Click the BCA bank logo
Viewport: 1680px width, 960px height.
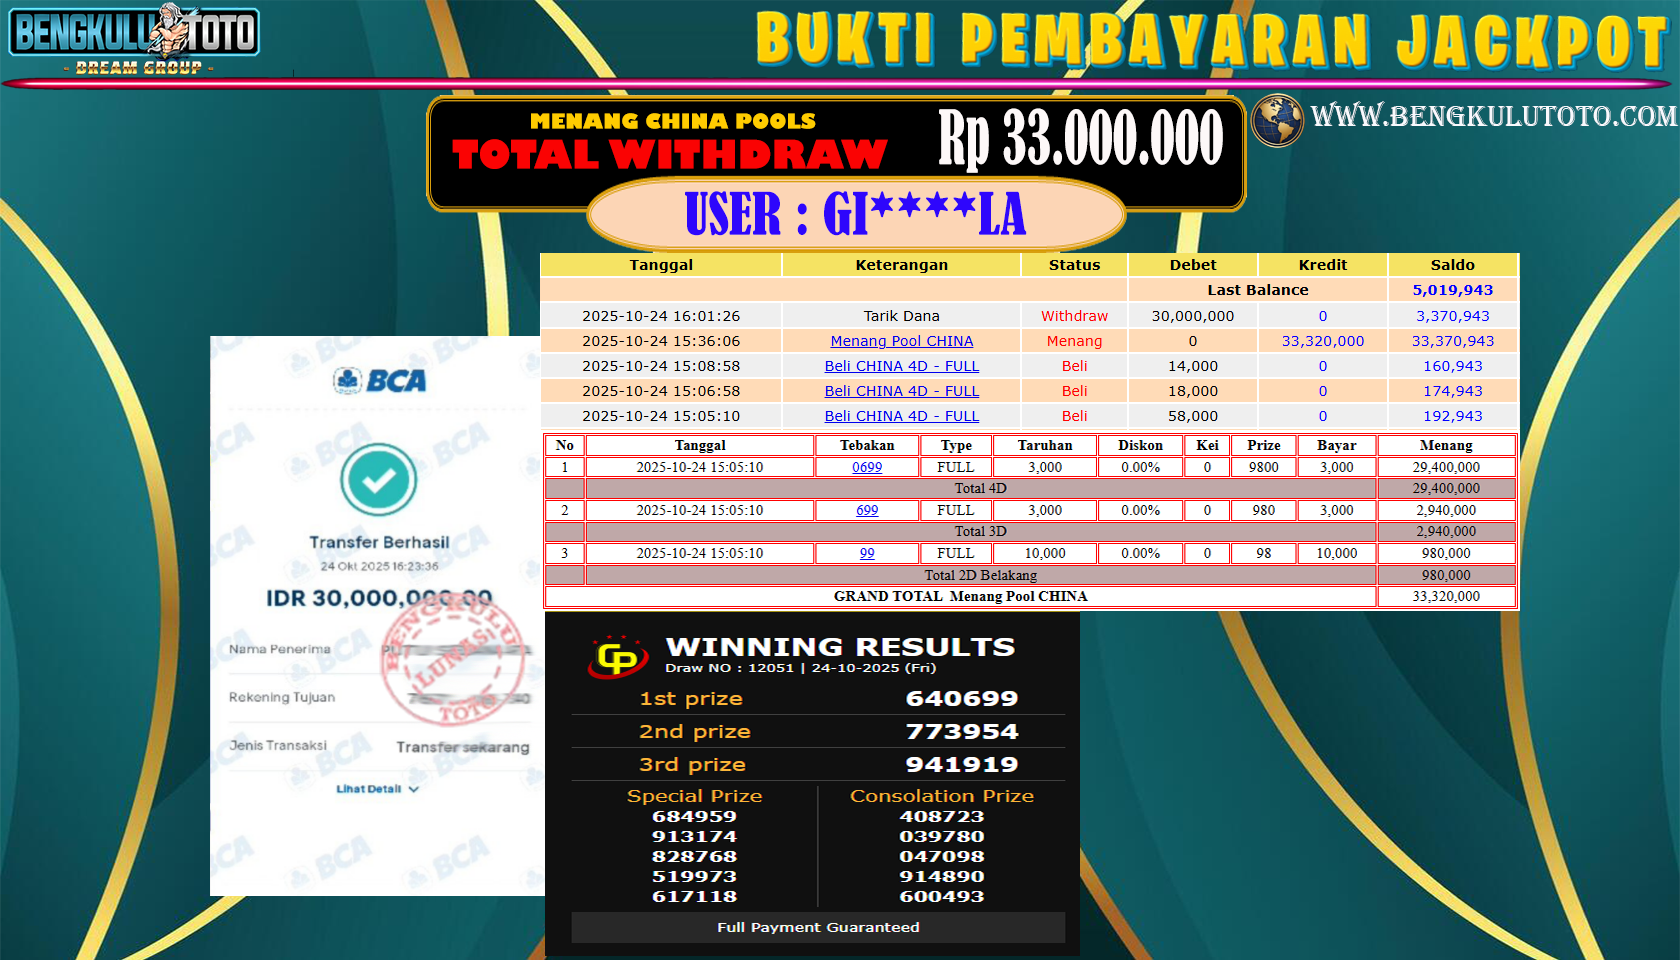tap(380, 381)
